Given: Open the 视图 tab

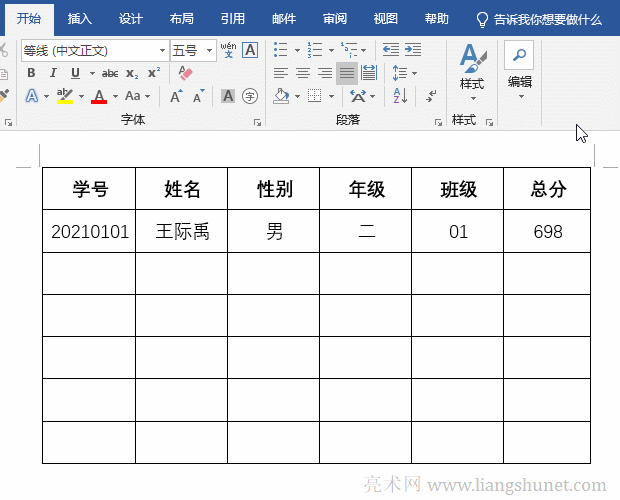Looking at the screenshot, I should [386, 19].
